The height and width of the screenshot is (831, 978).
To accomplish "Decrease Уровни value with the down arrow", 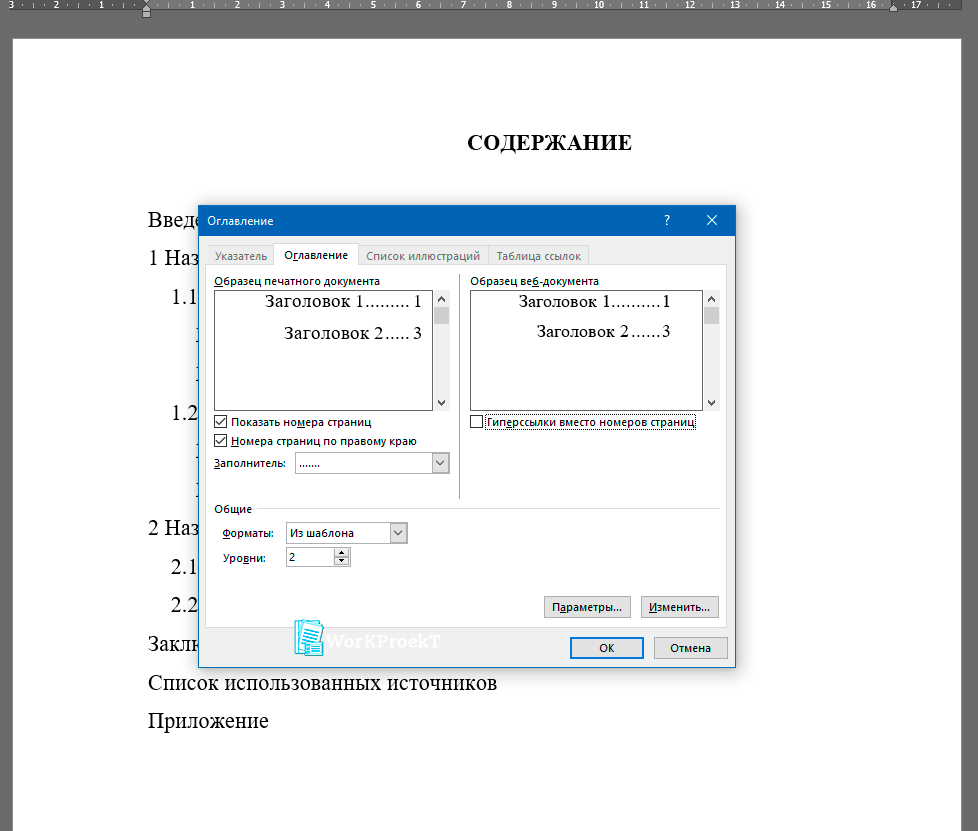I will [342, 562].
